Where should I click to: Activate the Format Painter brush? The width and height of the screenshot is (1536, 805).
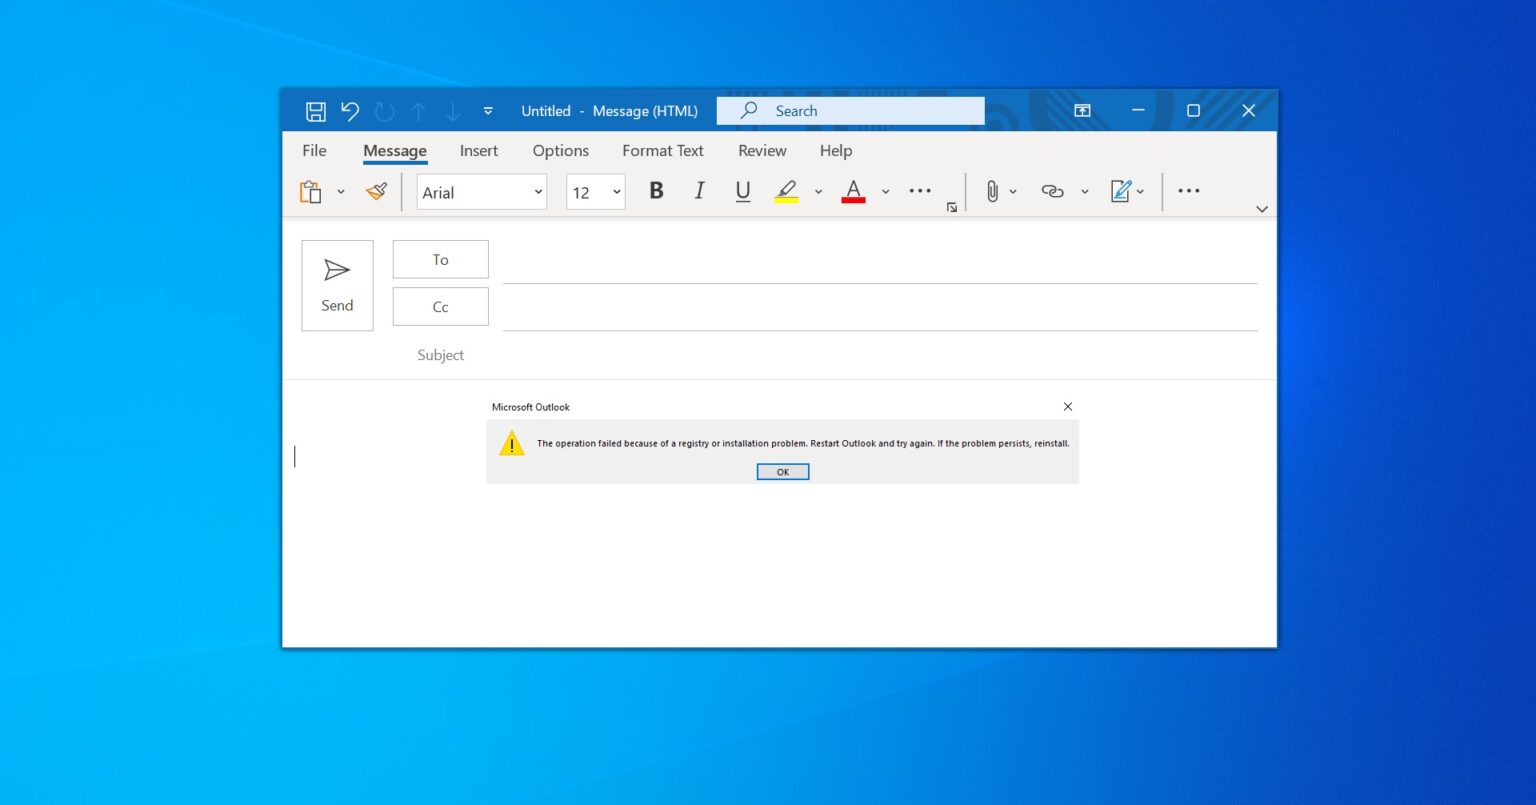[377, 191]
